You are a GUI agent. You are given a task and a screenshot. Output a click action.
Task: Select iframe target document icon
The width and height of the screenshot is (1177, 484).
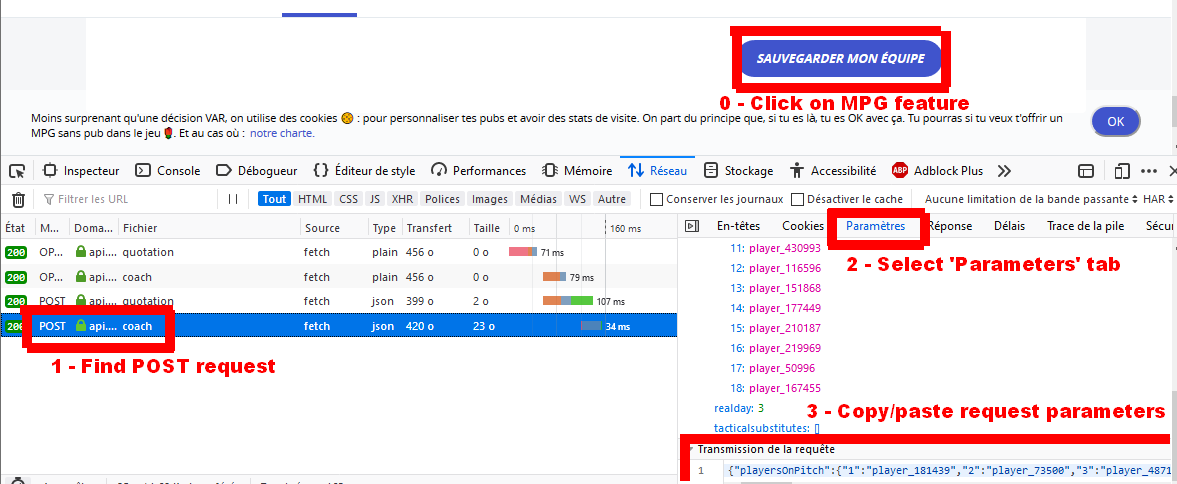[1086, 171]
